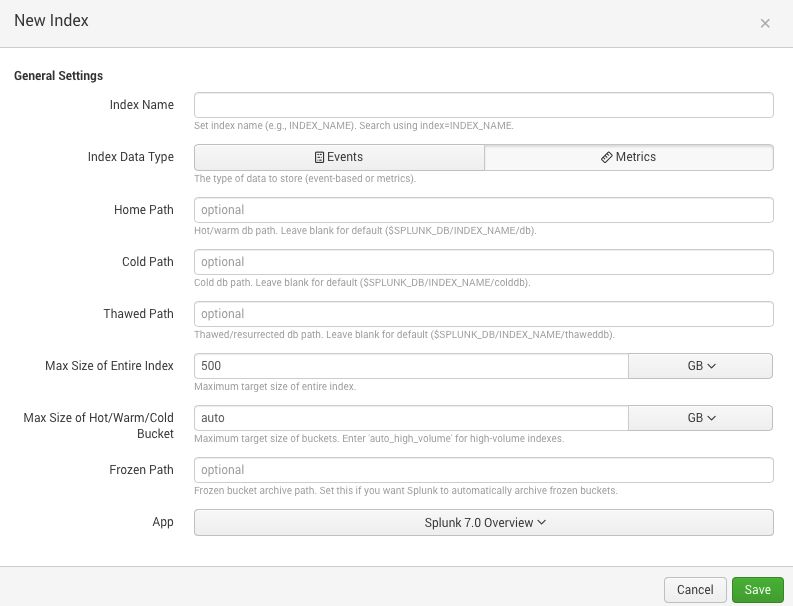Save the new index
Viewport: 793px width, 606px height.
[757, 589]
